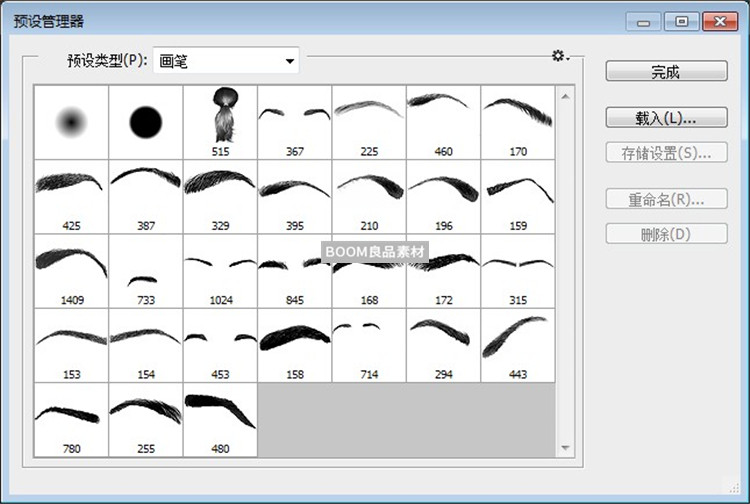
Task: Pick the eyebrow brush labeled 1024
Action: (220, 270)
